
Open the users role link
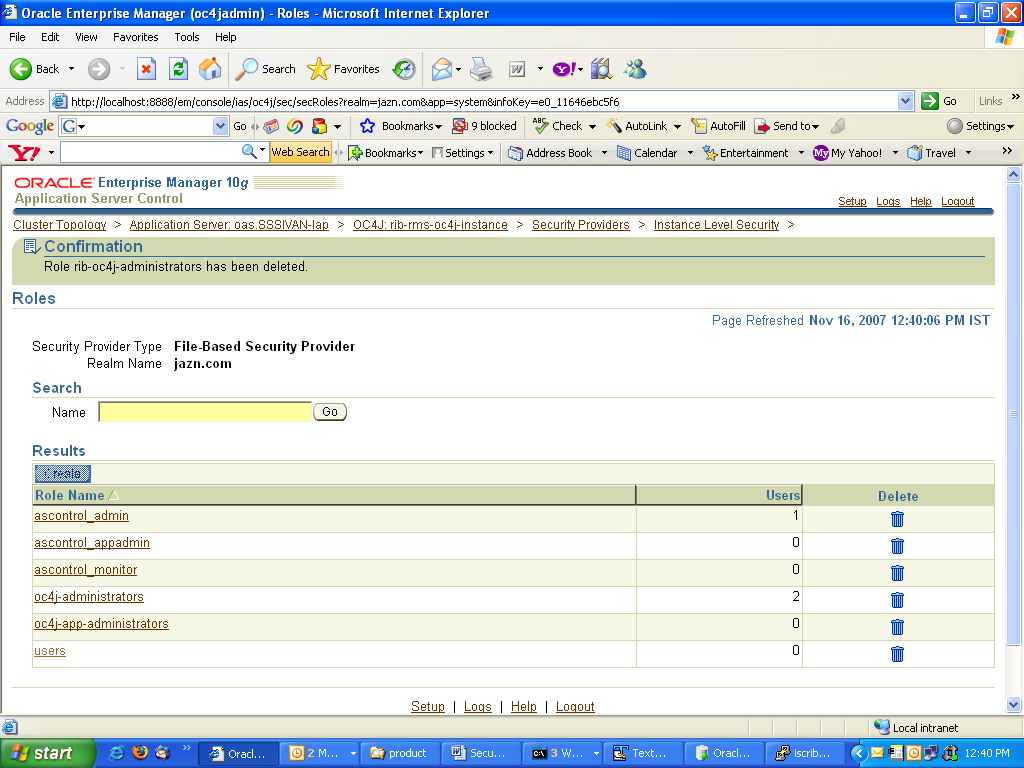point(50,651)
